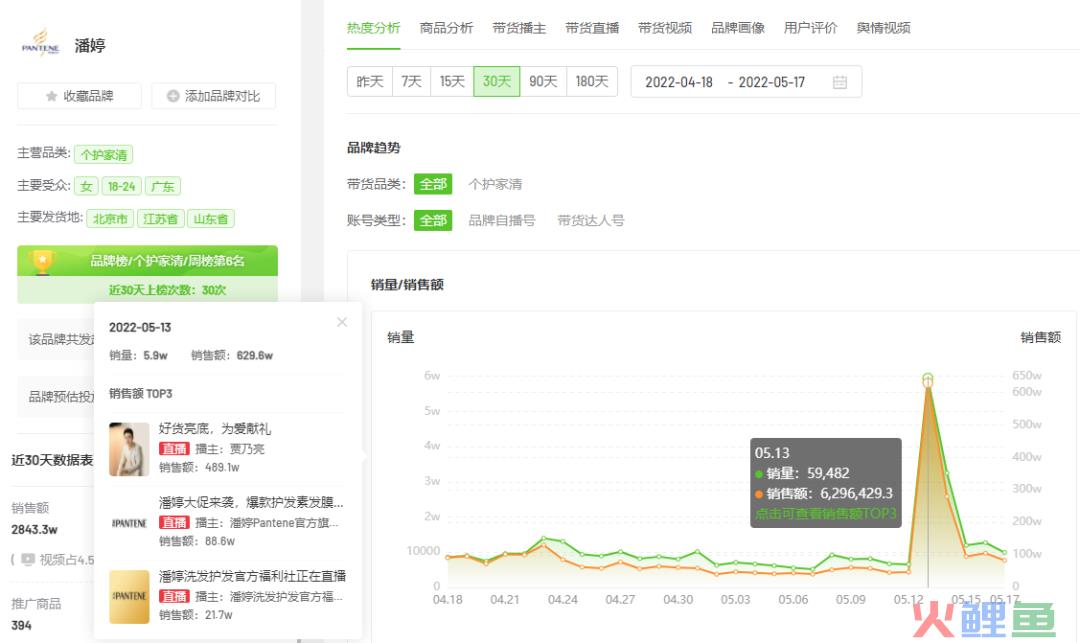Screen dimensions: 1080x643
Task: Click 销售额TOP3 heading in popup
Action: click(141, 394)
